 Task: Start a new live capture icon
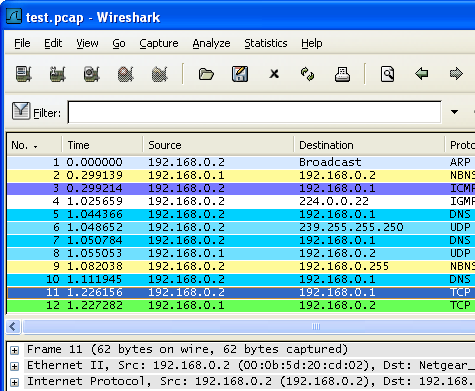(92, 74)
